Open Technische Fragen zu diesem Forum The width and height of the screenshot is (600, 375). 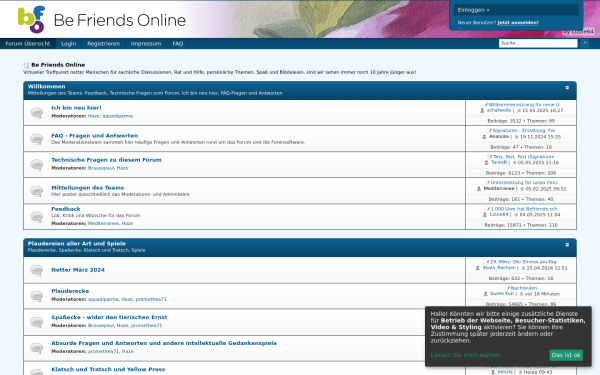pos(106,160)
